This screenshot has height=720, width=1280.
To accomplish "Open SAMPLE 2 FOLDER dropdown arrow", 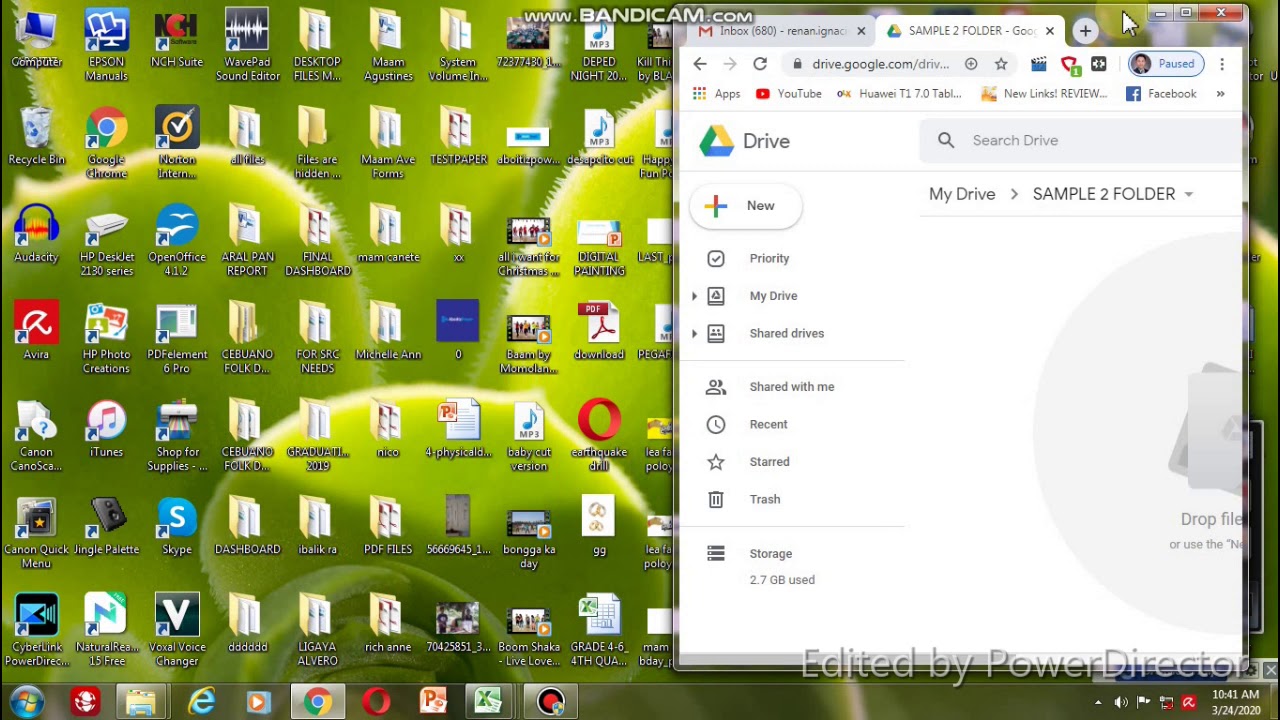I will click(x=1188, y=195).
